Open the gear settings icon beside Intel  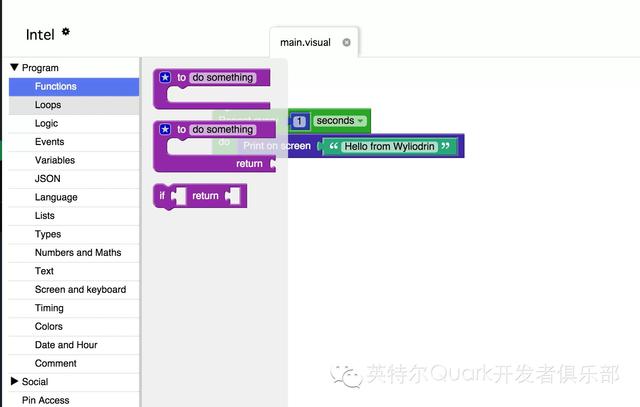(x=66, y=31)
